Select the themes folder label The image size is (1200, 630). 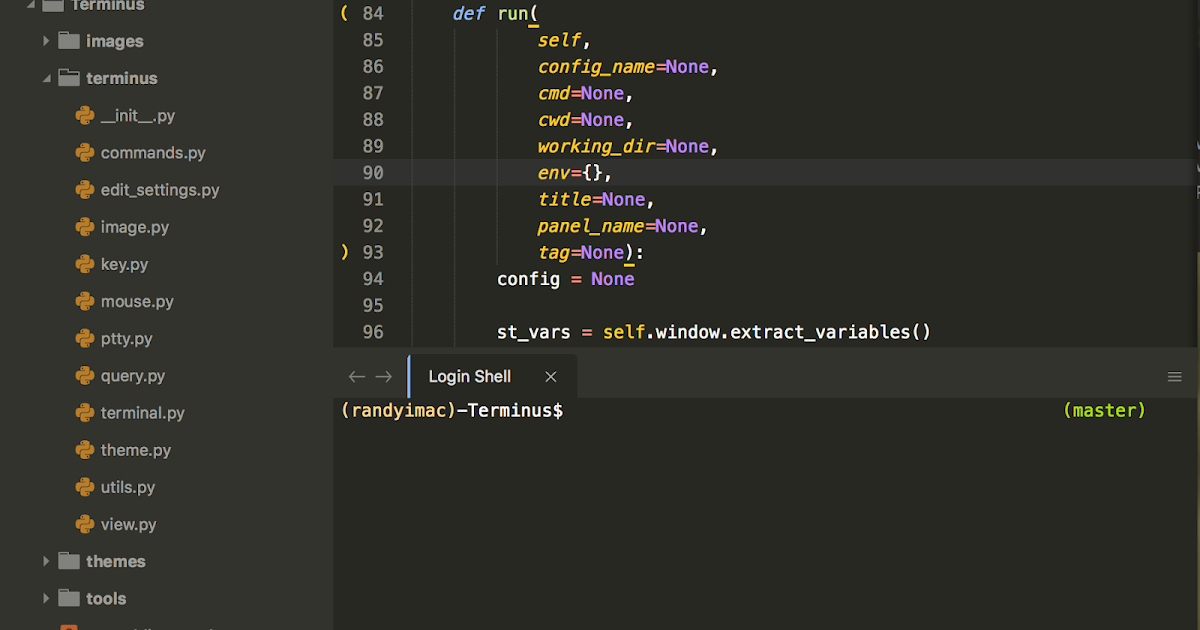click(116, 561)
